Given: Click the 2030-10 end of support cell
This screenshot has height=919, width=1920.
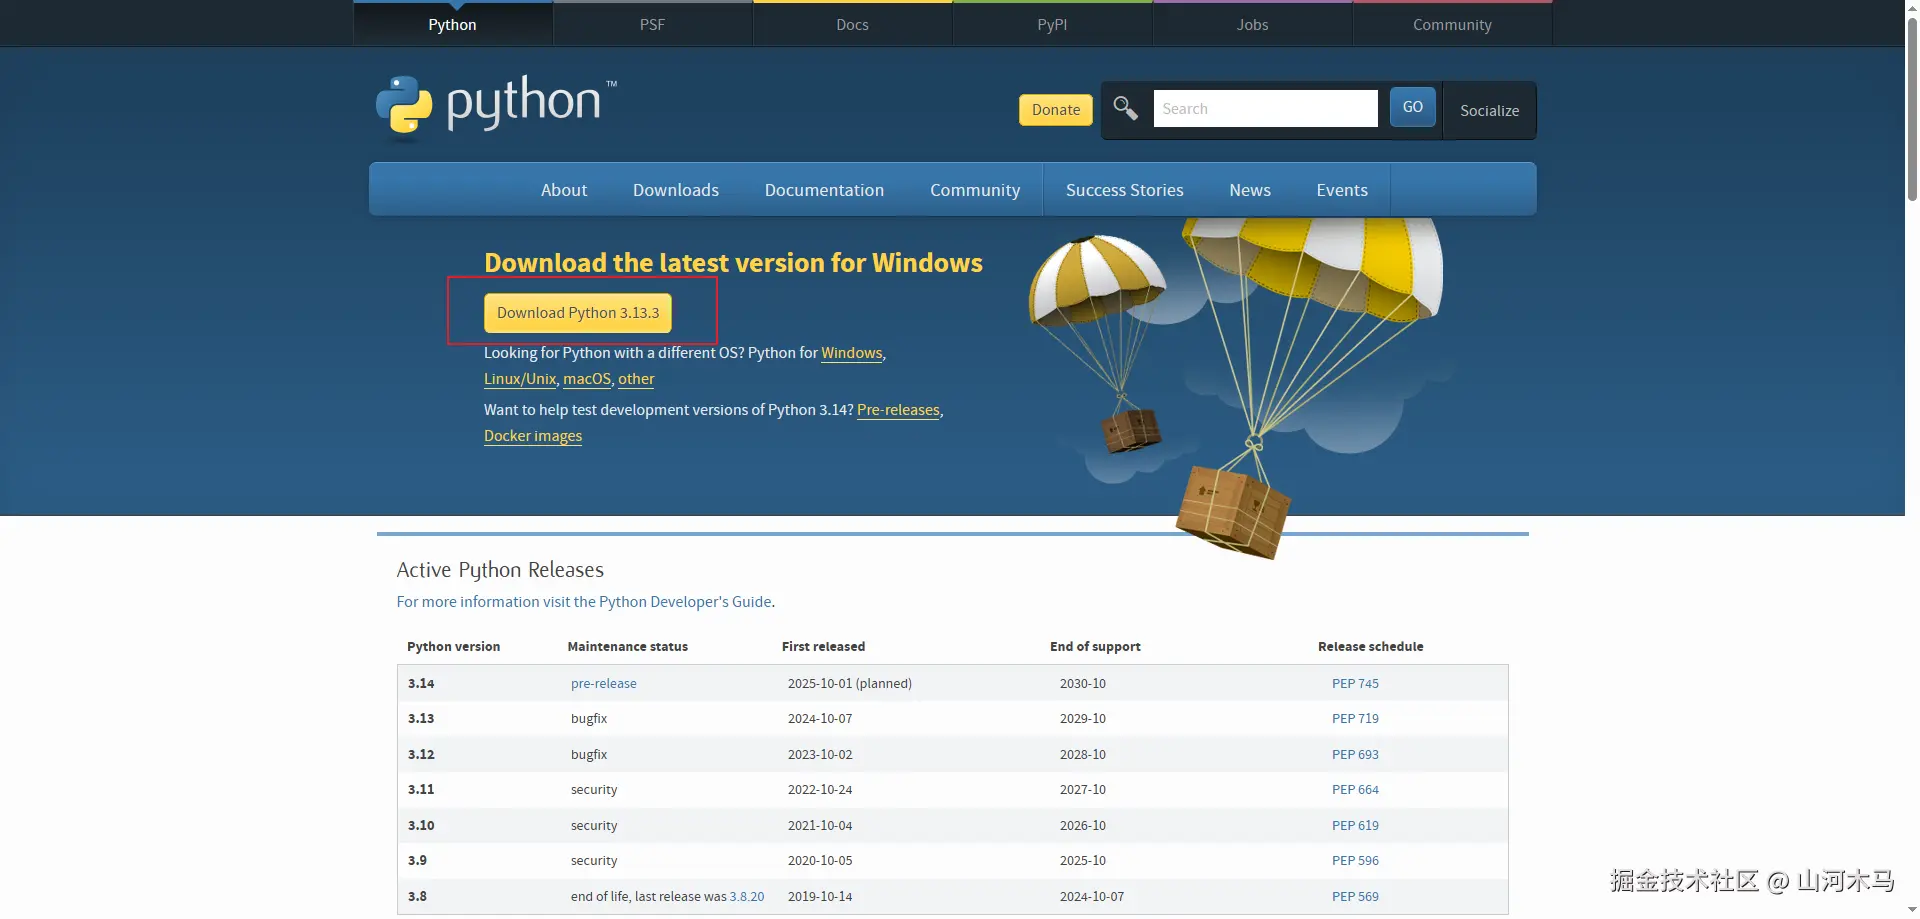Looking at the screenshot, I should pos(1083,684).
